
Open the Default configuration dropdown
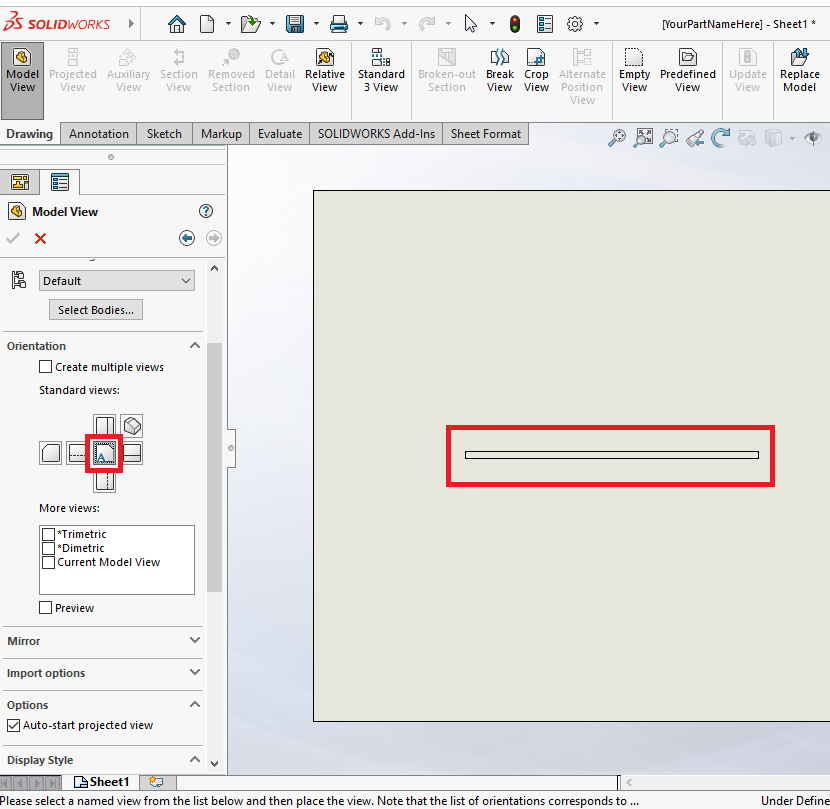tap(116, 280)
